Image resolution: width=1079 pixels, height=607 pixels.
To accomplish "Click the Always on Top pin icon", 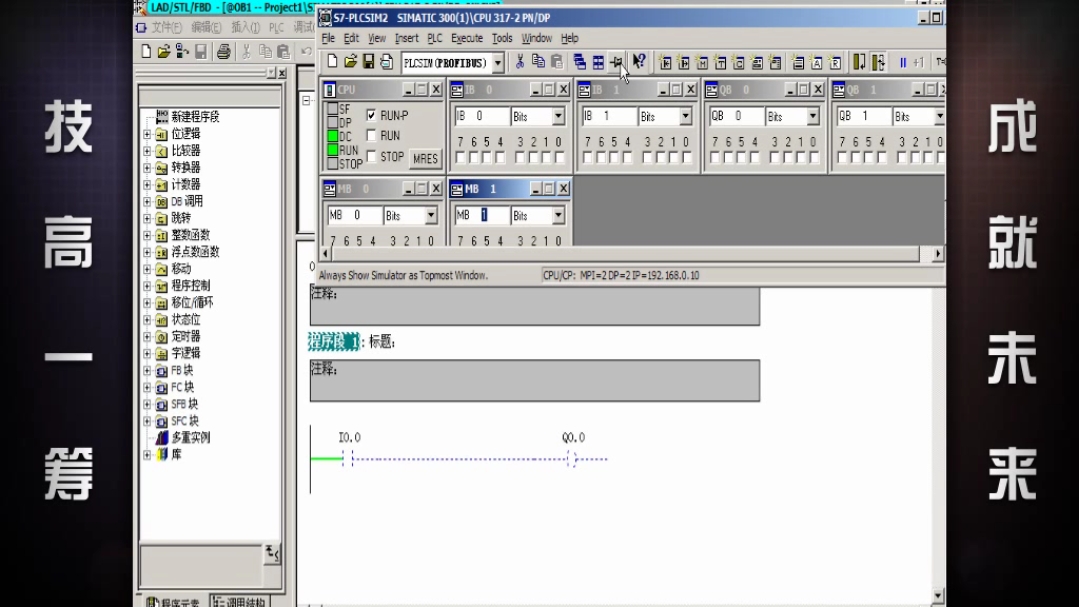I will [617, 63].
